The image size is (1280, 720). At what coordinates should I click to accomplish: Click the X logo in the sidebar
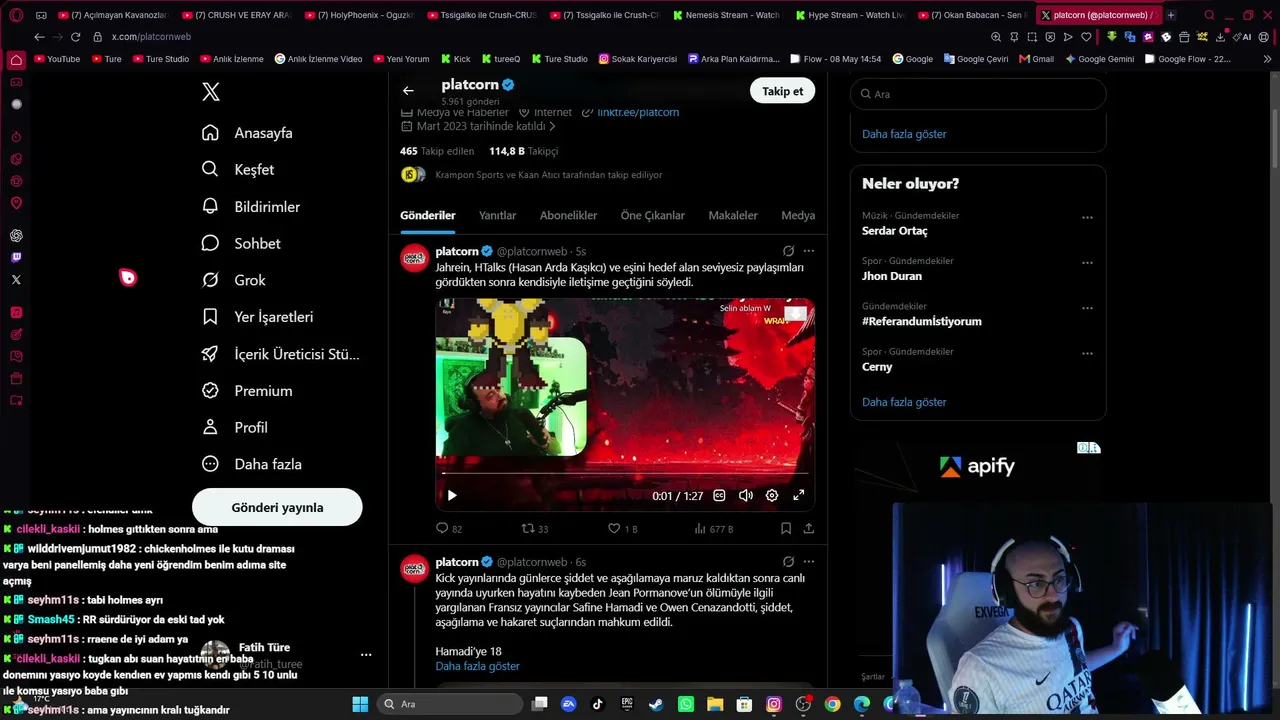point(211,92)
